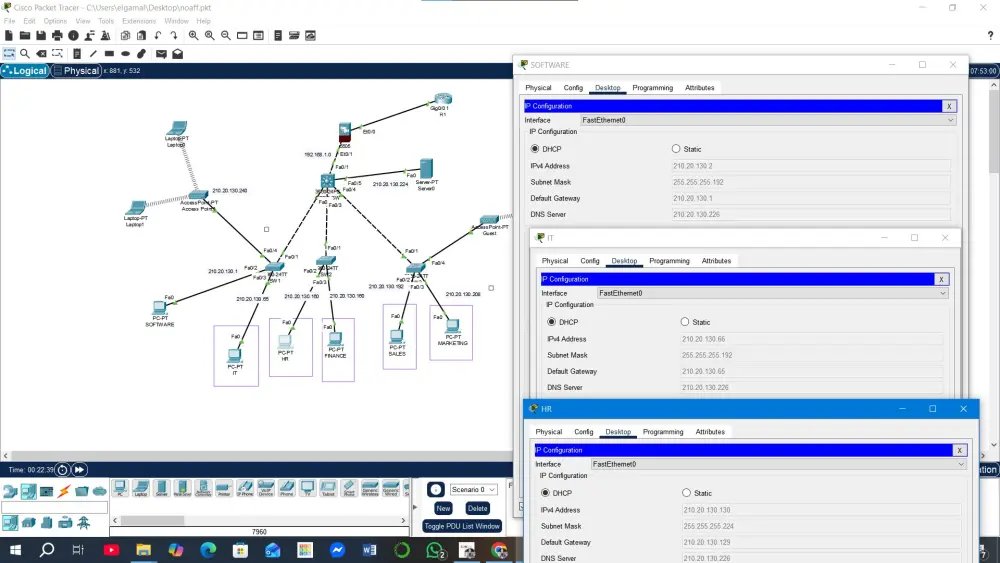1000x563 pixels.
Task: Open the File menu
Action: click(10, 21)
